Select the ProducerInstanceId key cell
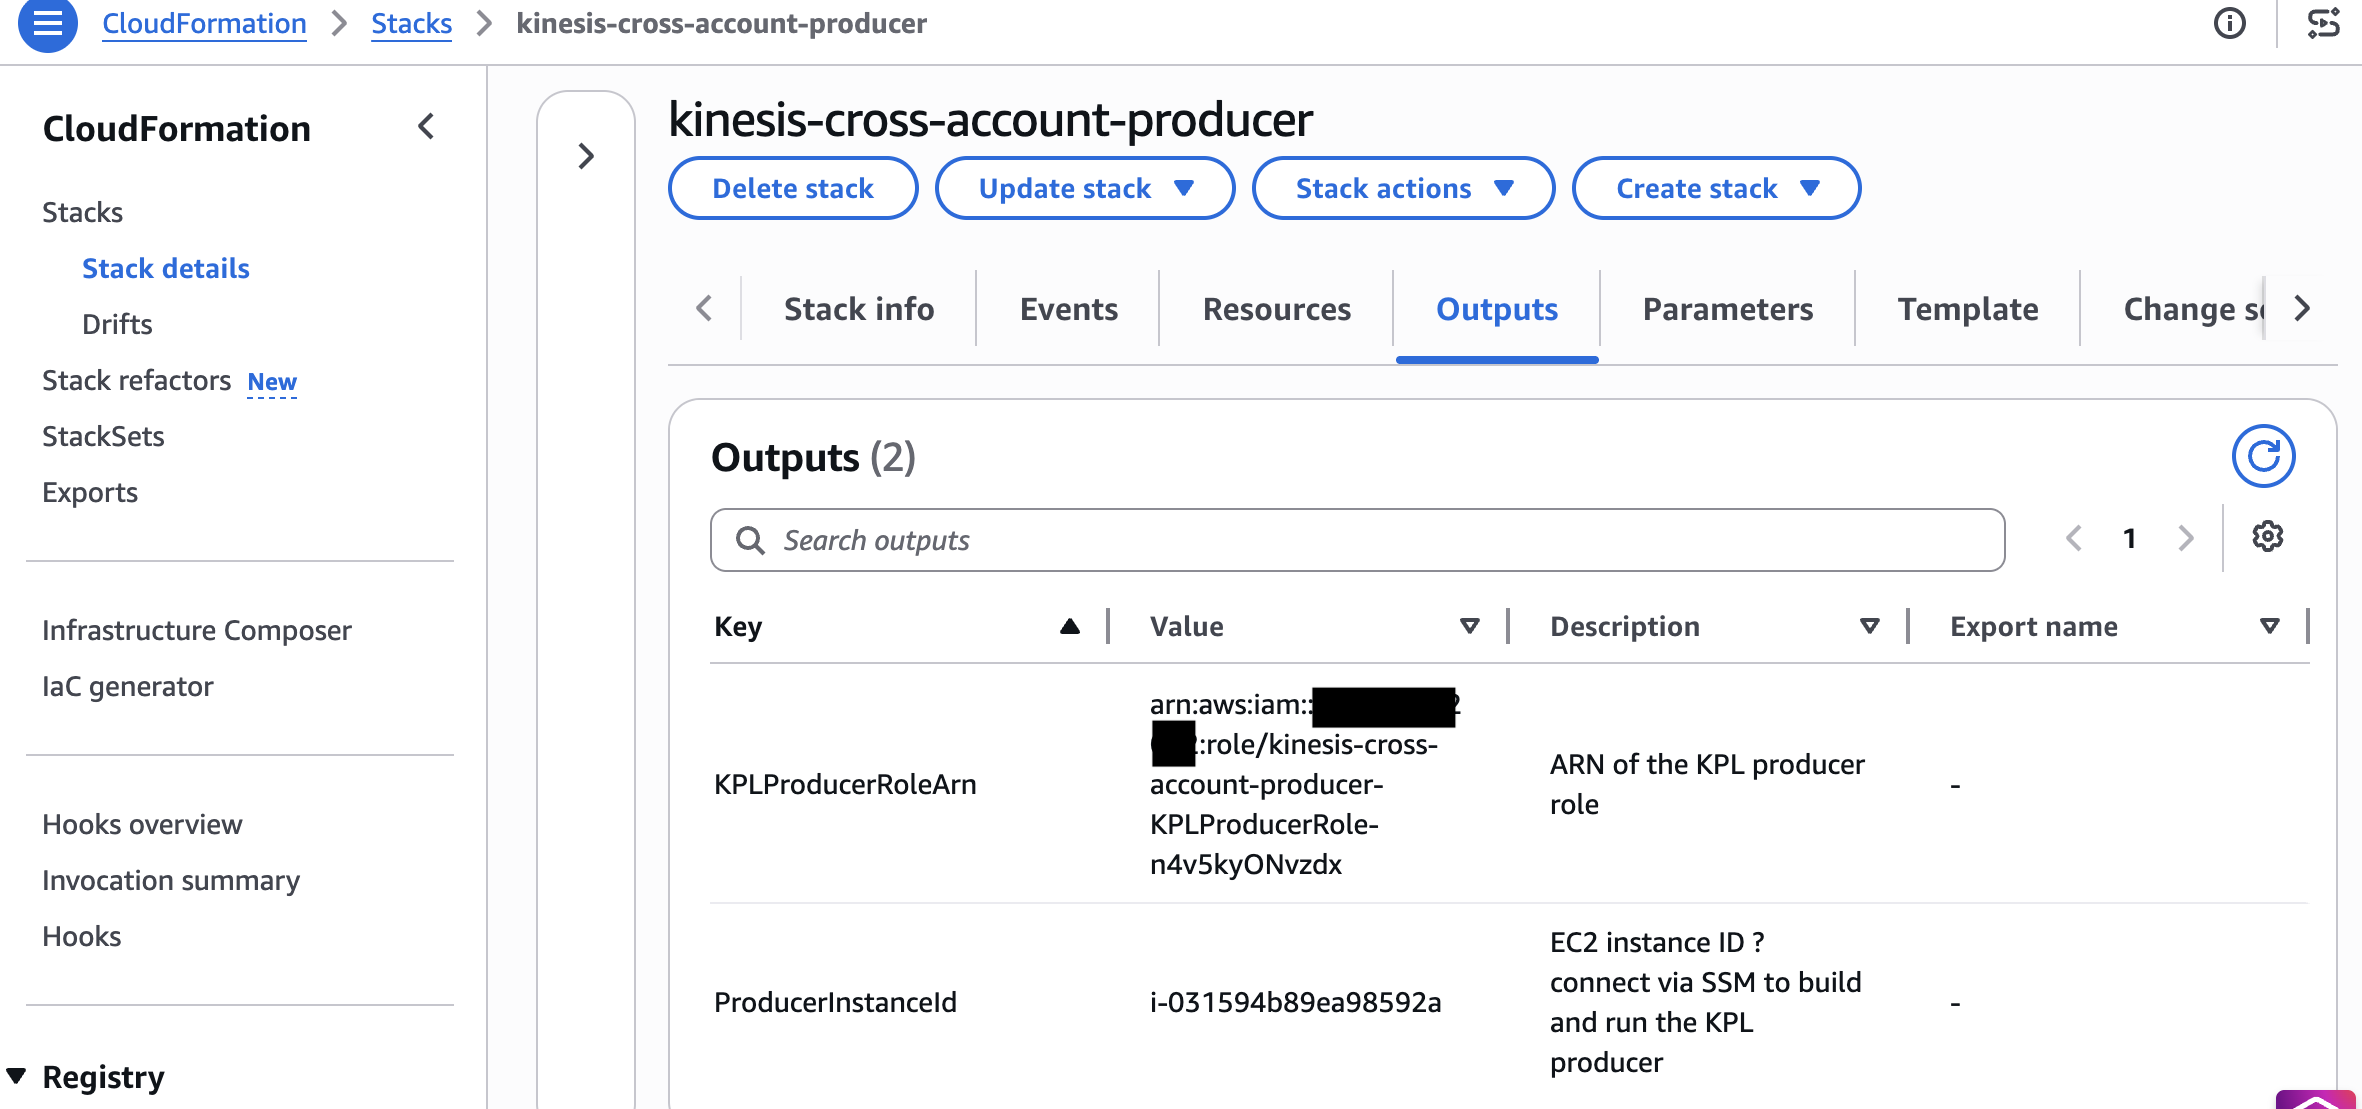This screenshot has width=2362, height=1109. (x=835, y=1002)
